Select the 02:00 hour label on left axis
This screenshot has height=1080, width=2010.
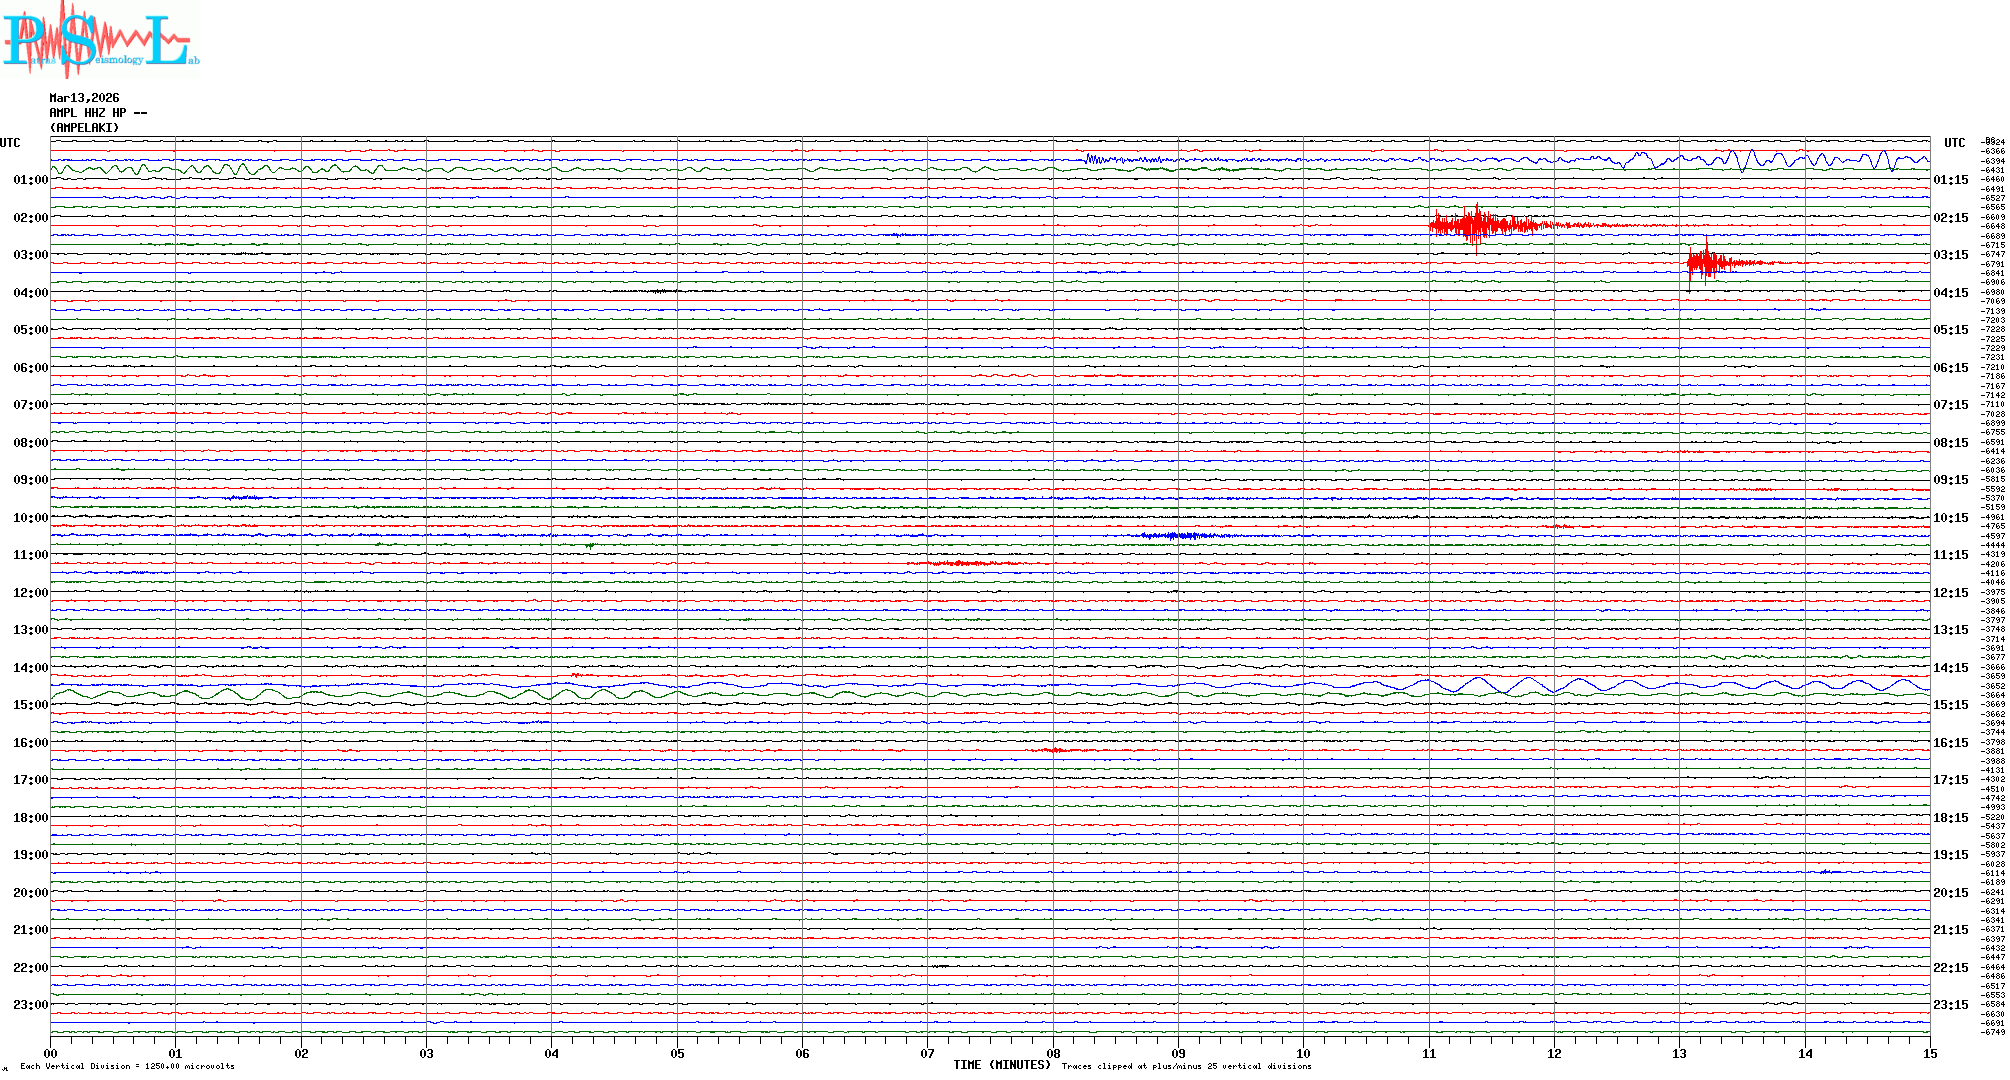[30, 218]
